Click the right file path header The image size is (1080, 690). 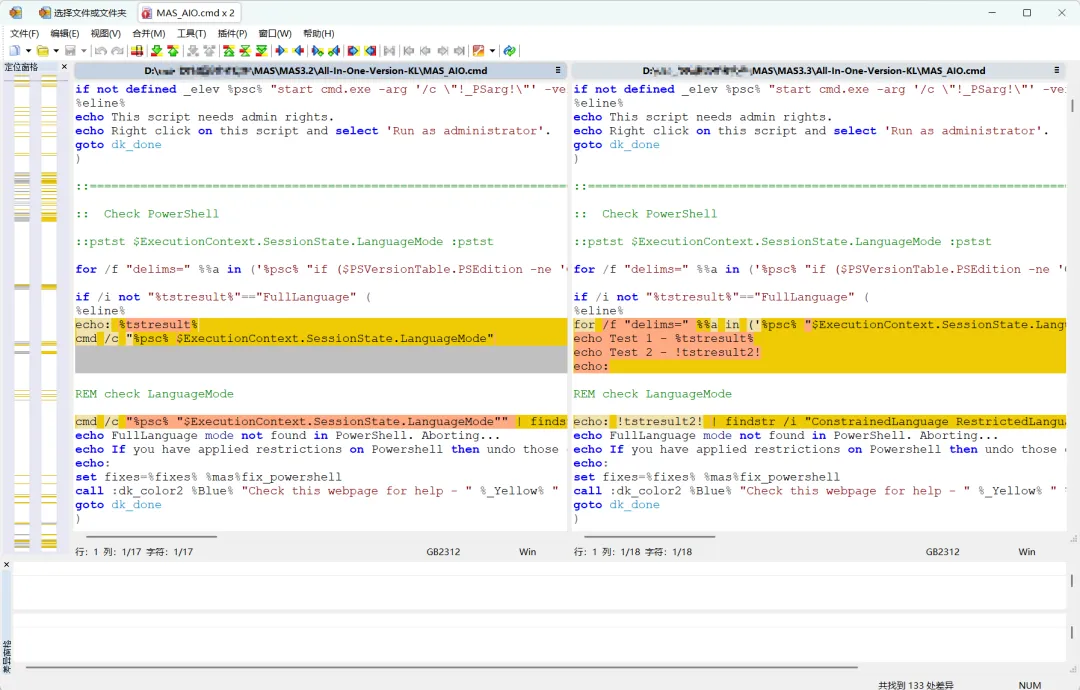[x=814, y=71]
